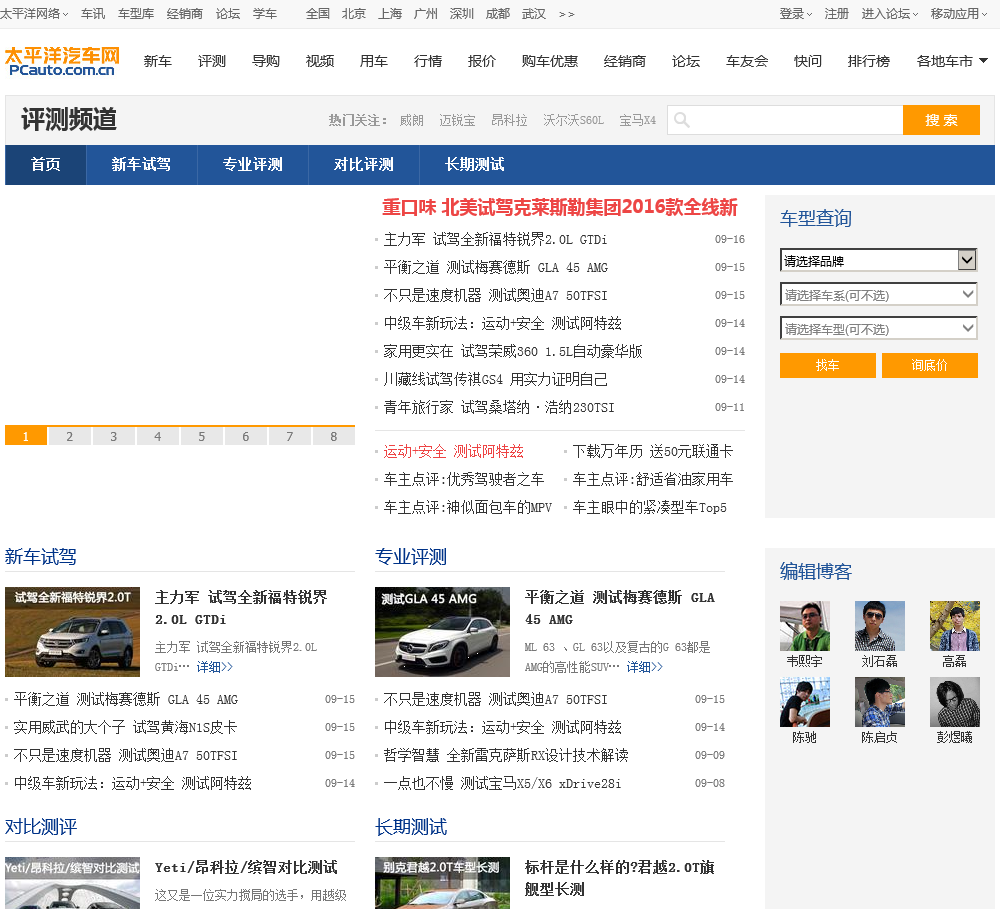Switch to the 专业评测 tab
Image resolution: width=1000 pixels, height=909 pixels.
click(253, 165)
